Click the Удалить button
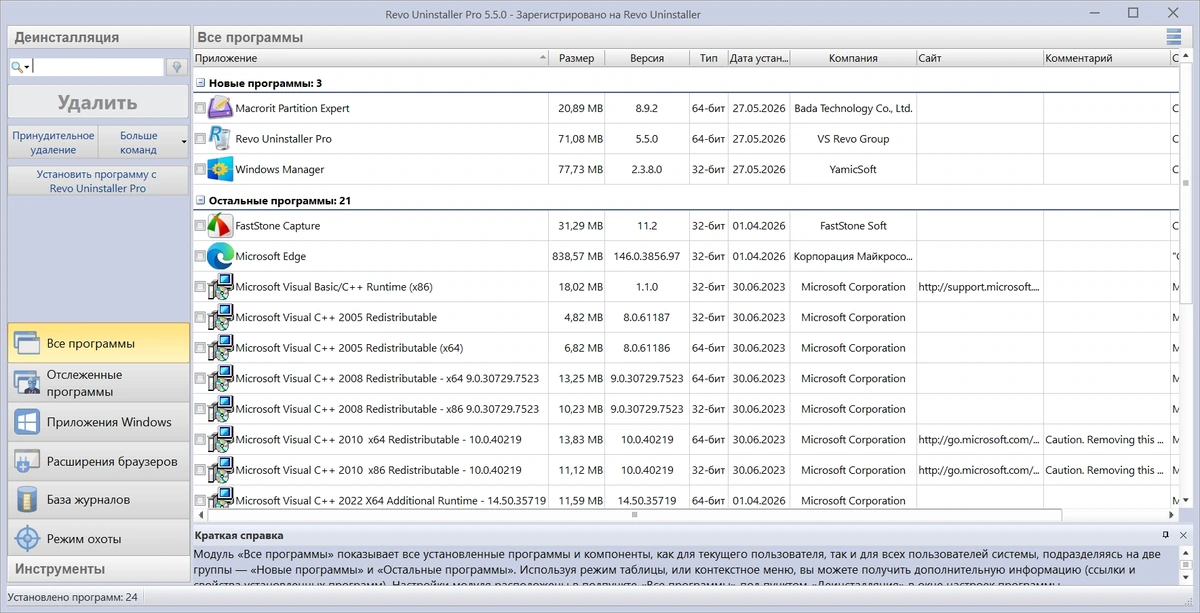 click(x=98, y=102)
